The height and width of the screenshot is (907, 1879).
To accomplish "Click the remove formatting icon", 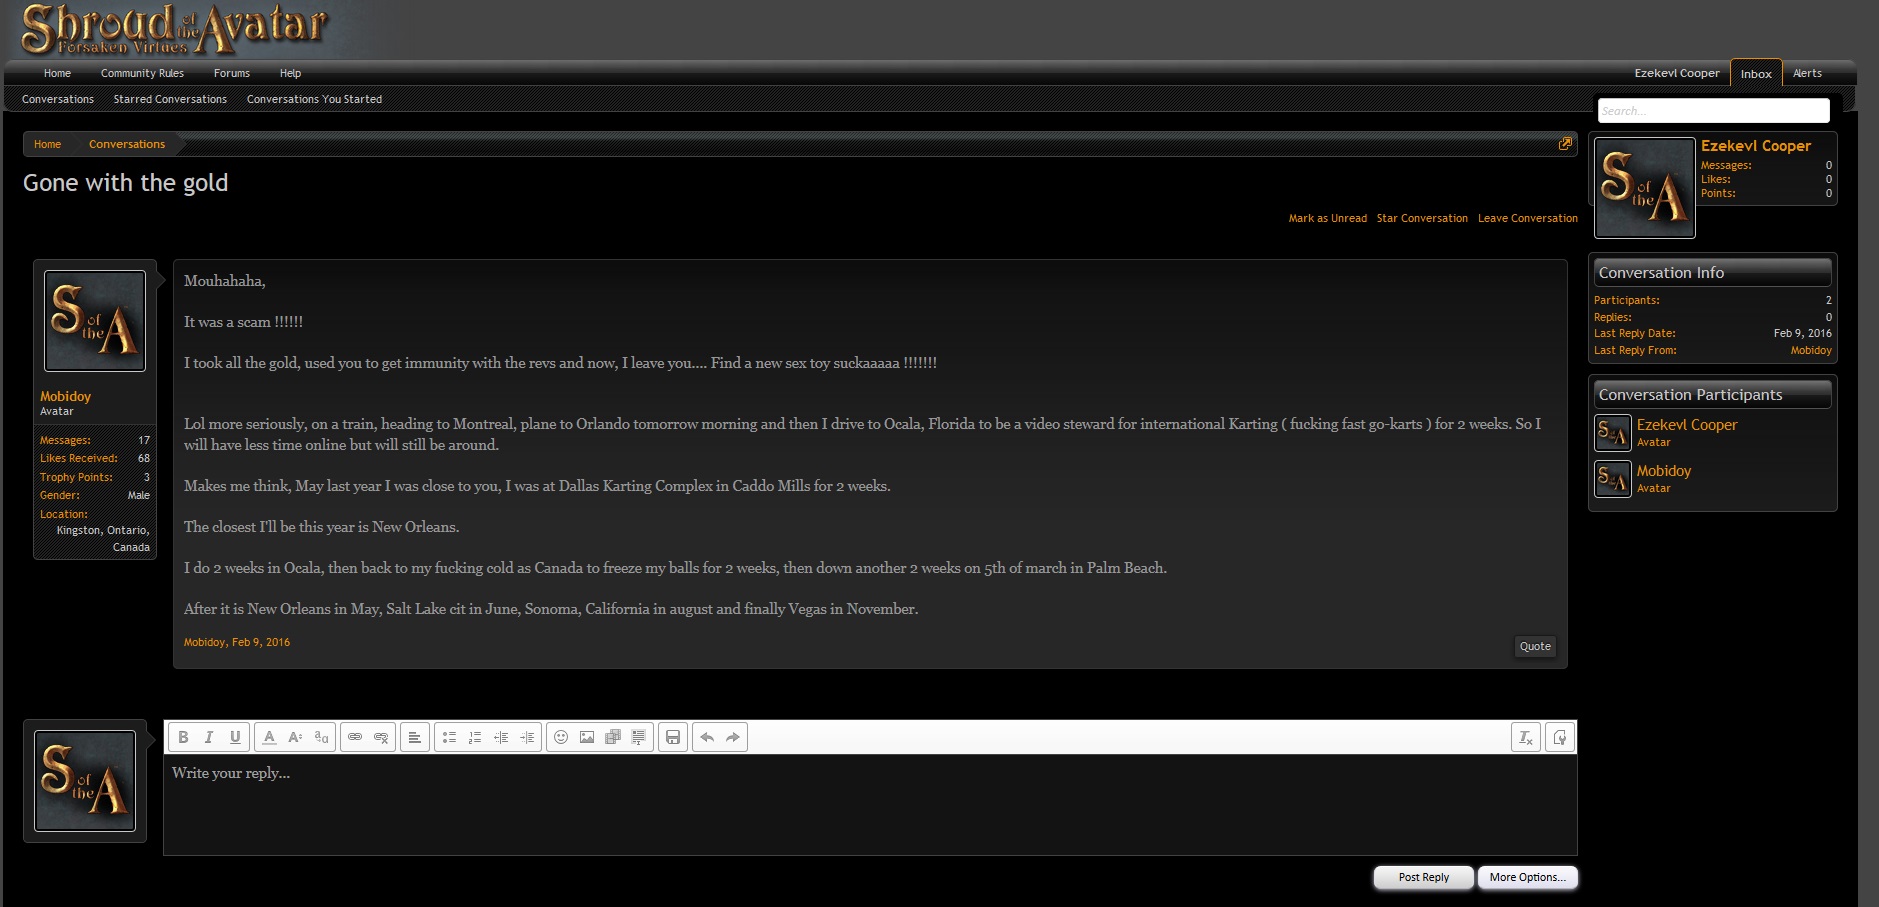I will tap(1526, 738).
